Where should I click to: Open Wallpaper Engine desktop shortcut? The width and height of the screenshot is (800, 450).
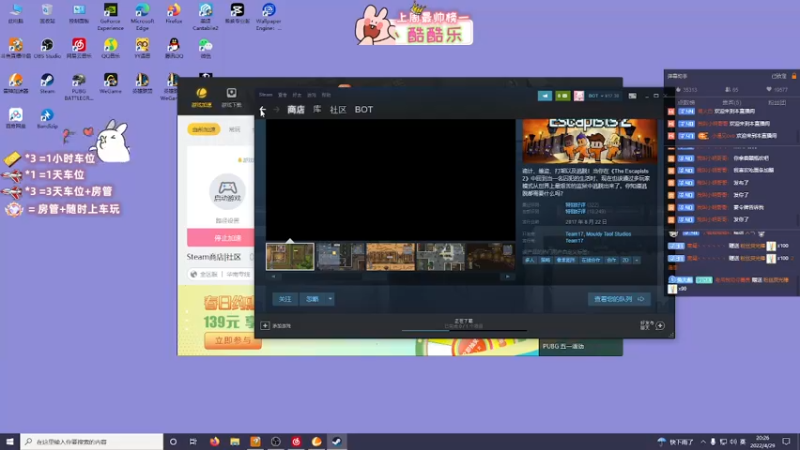[x=268, y=16]
